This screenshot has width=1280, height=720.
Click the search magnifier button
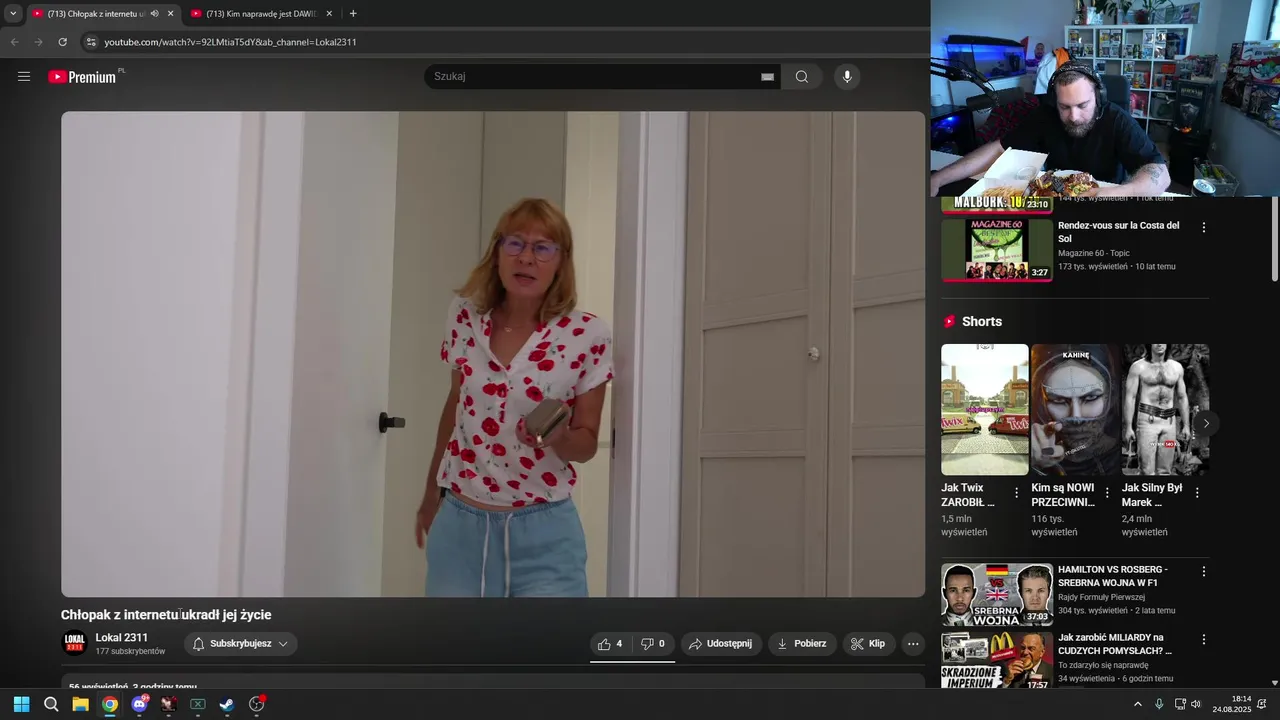pos(802,77)
